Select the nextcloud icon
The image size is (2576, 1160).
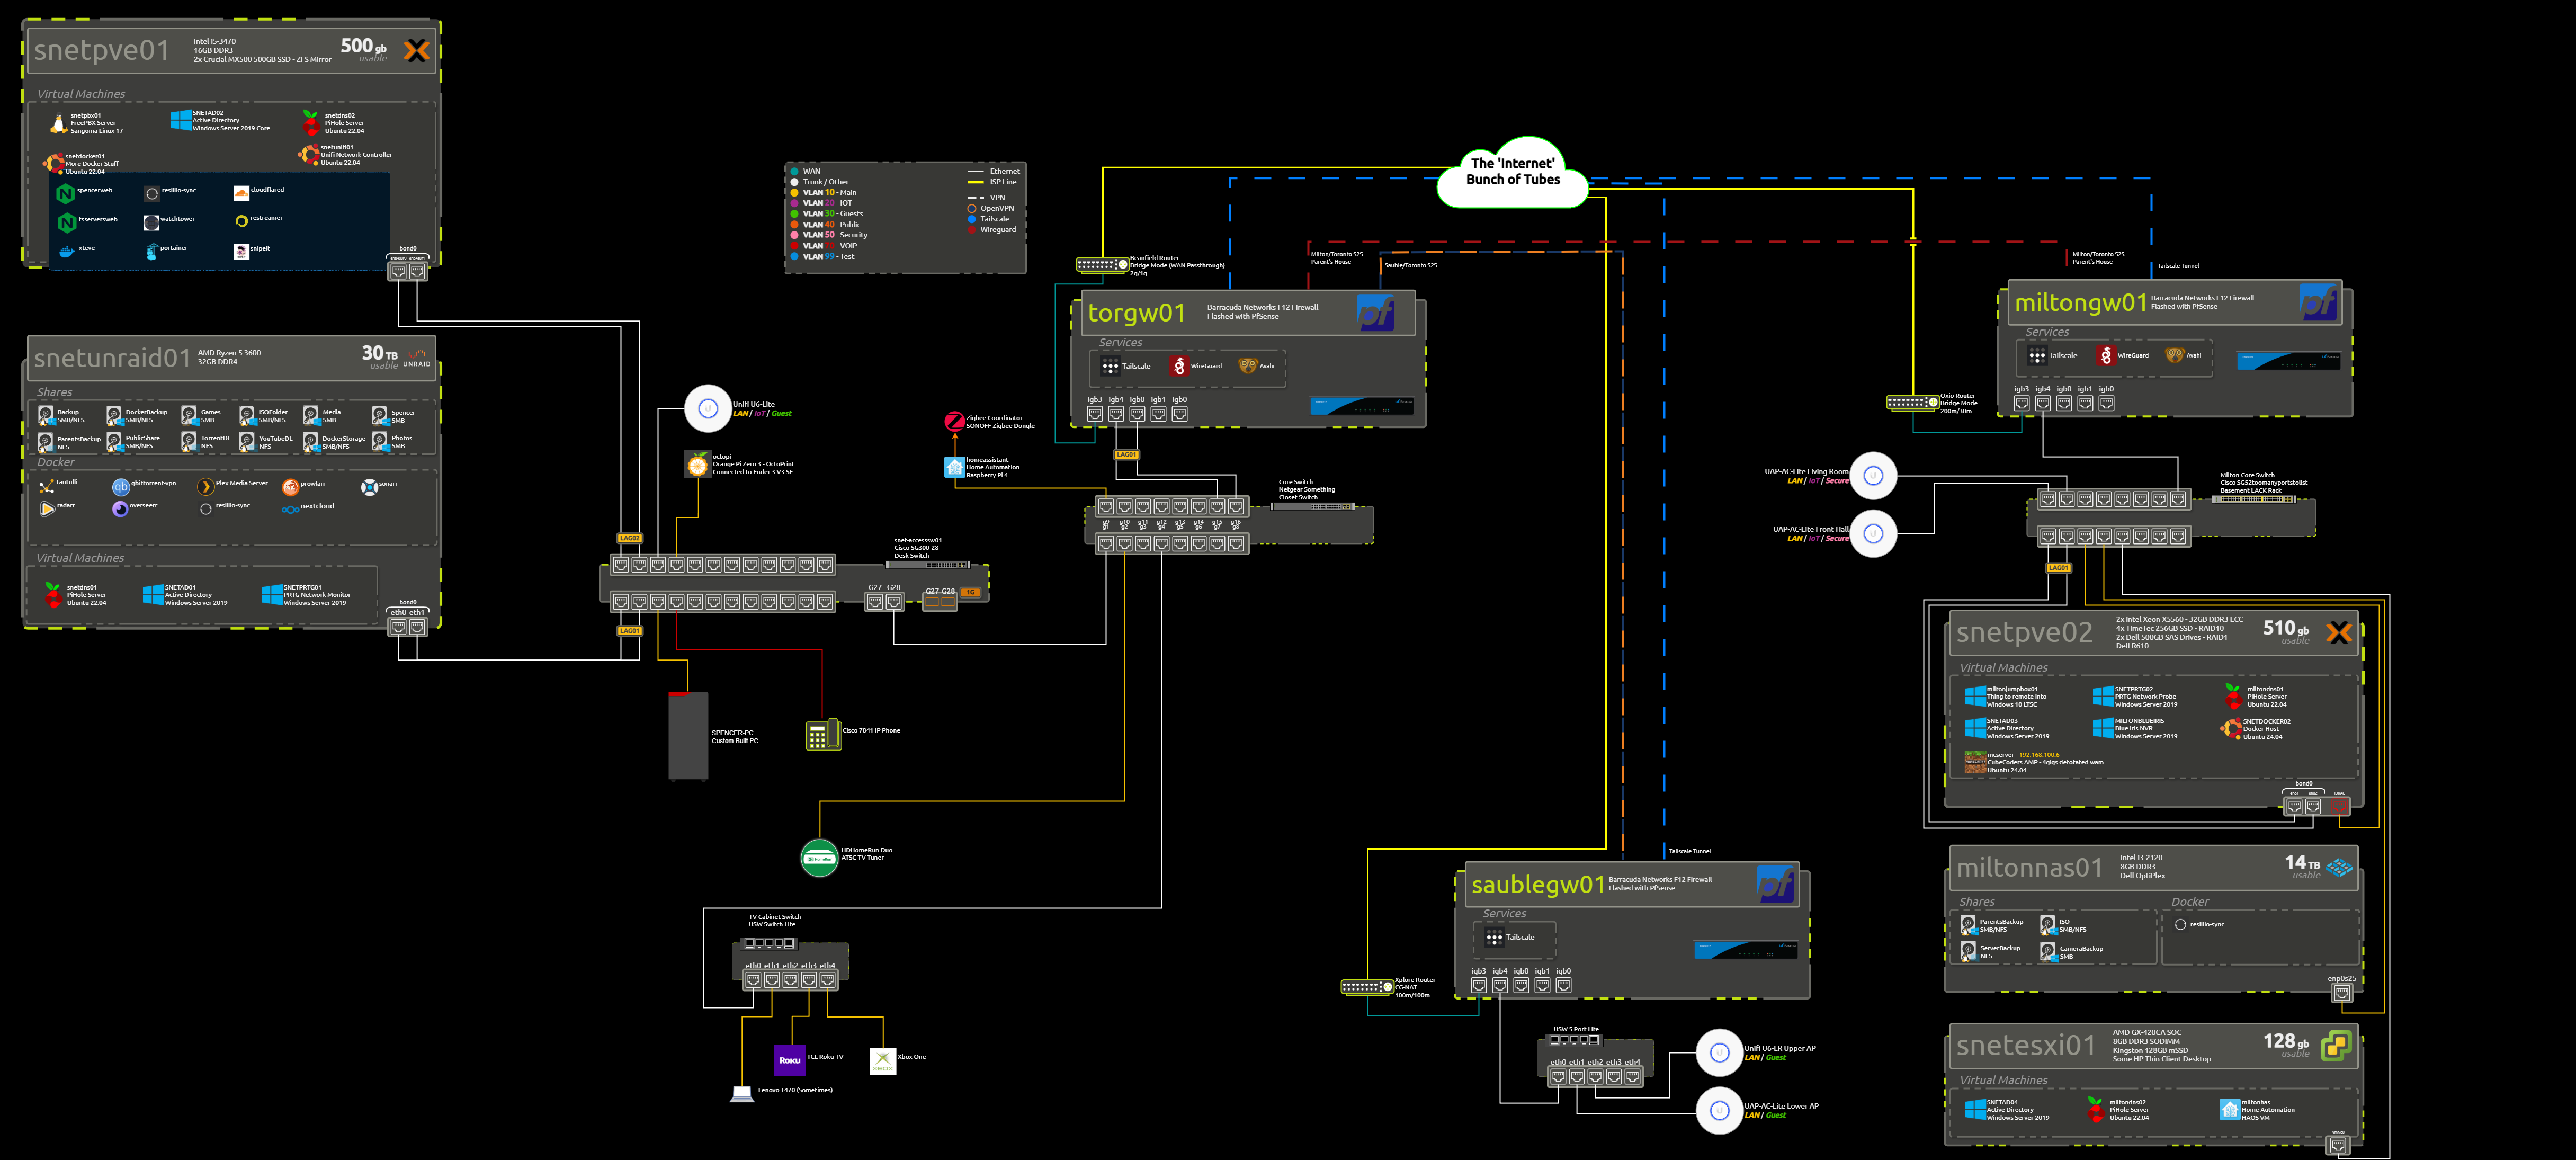click(x=290, y=510)
